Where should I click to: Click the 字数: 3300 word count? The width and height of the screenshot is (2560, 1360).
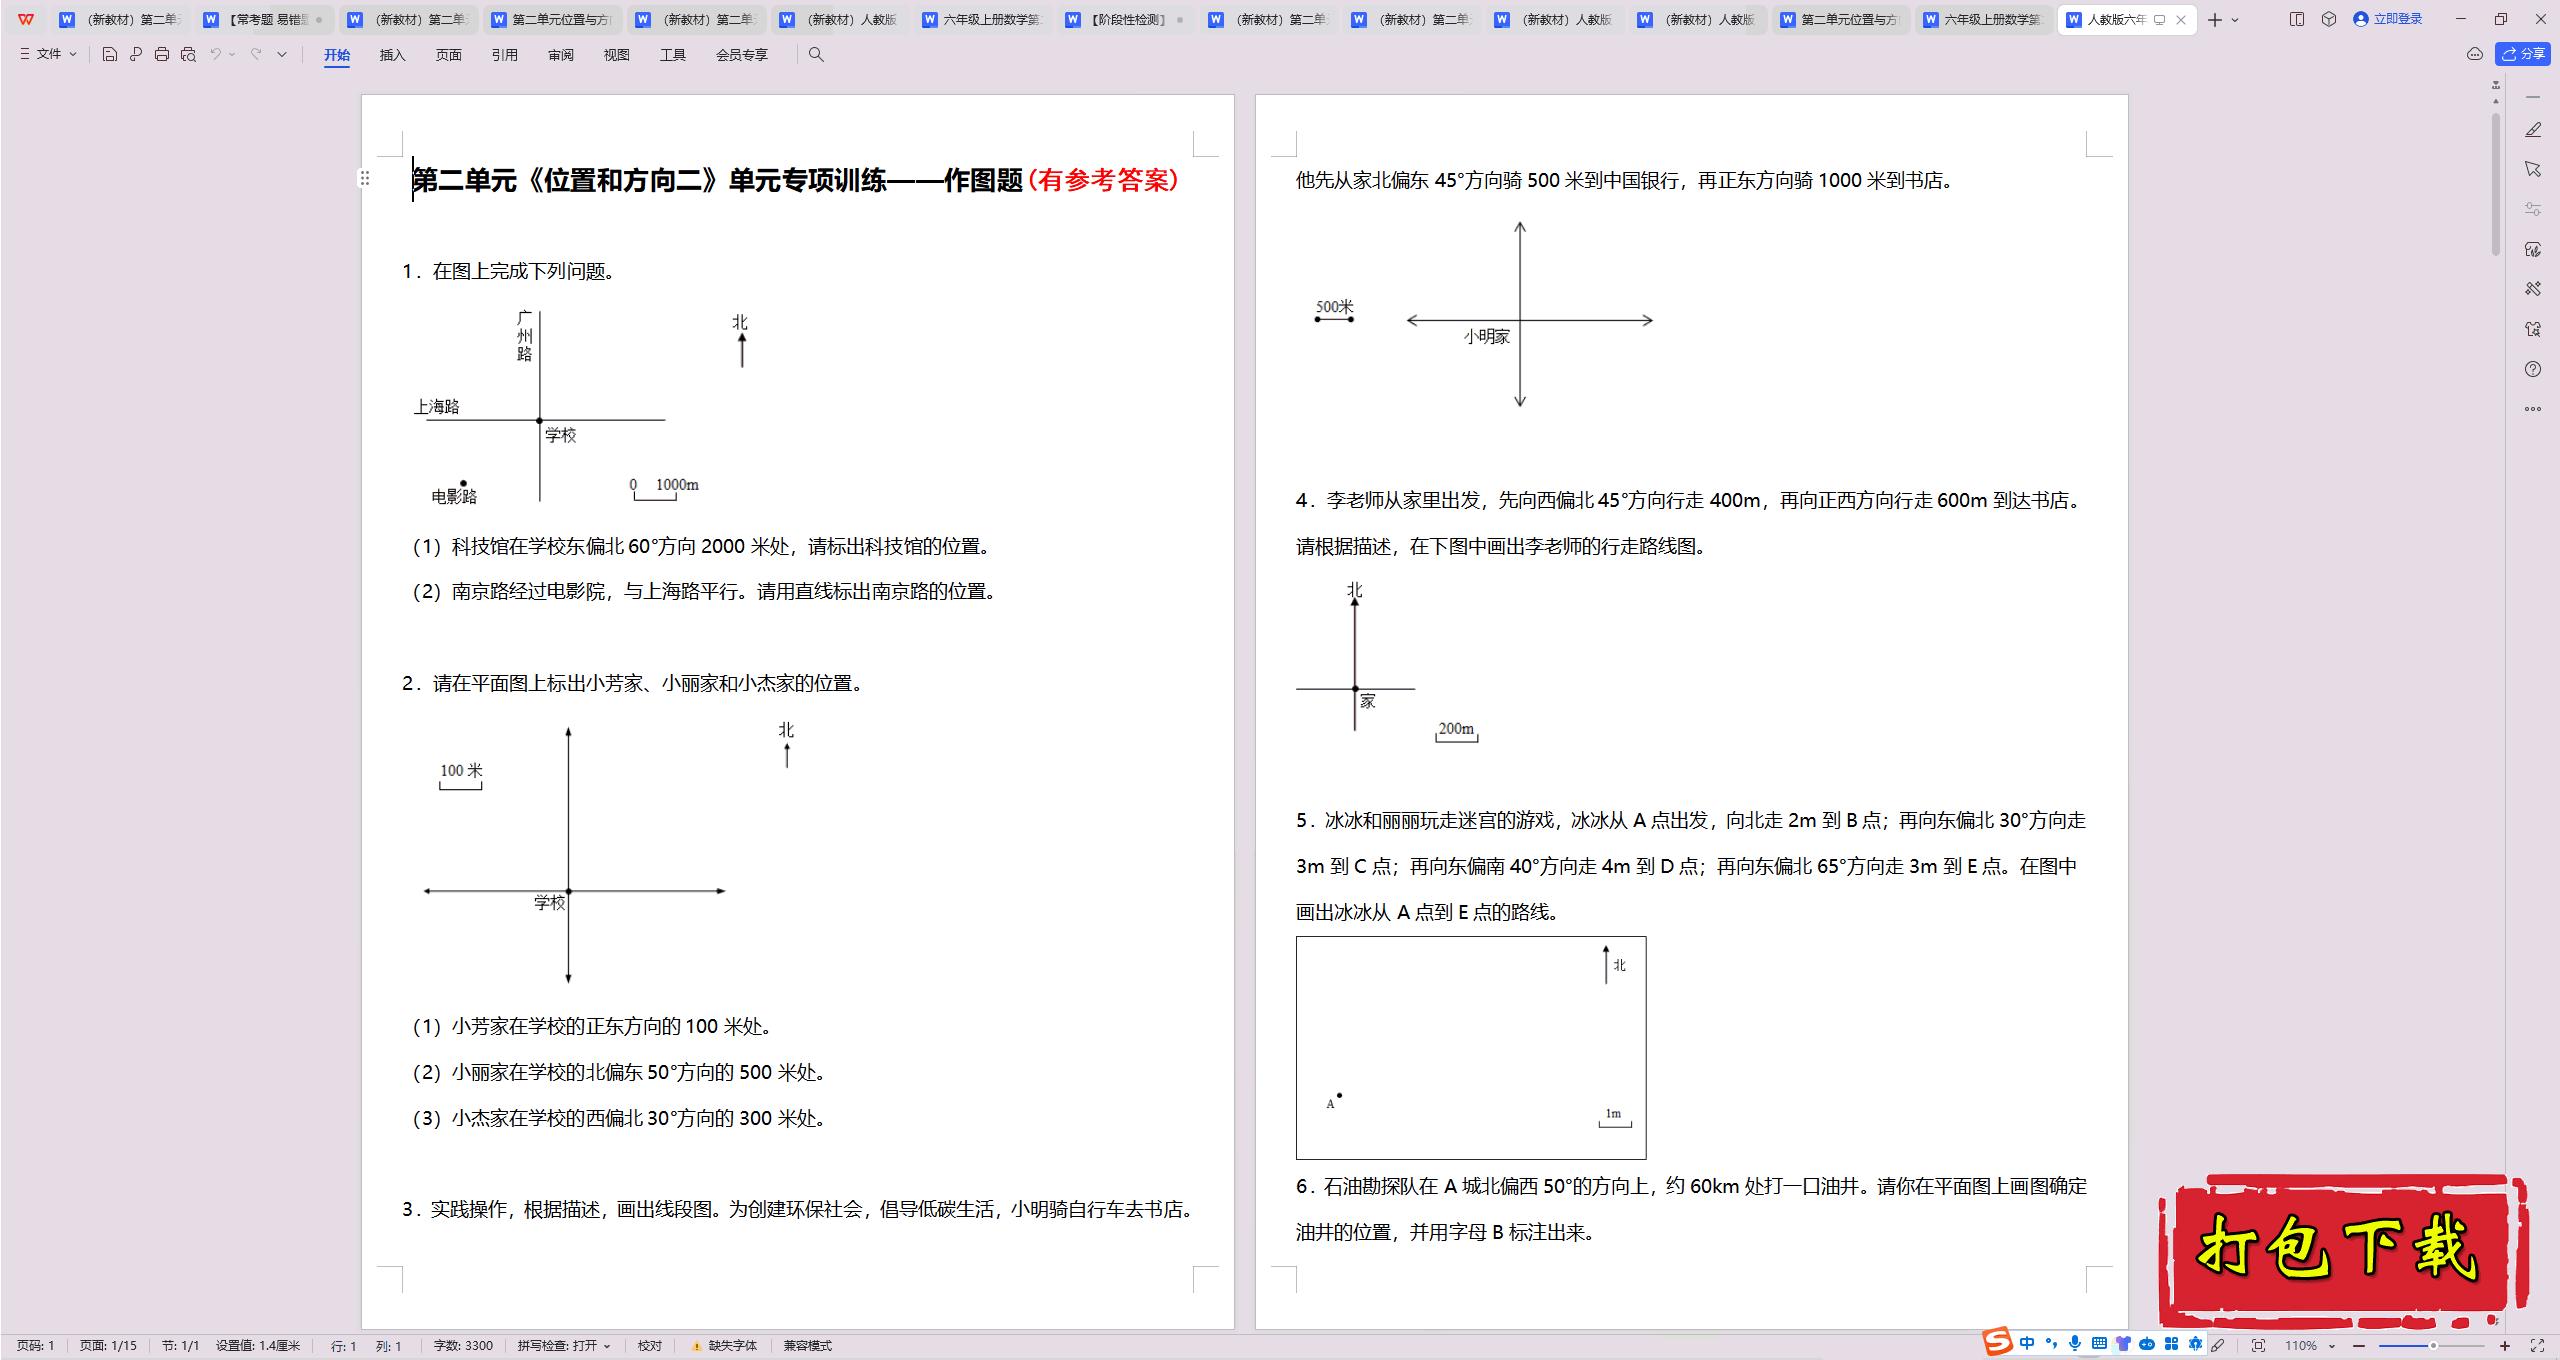point(463,1346)
